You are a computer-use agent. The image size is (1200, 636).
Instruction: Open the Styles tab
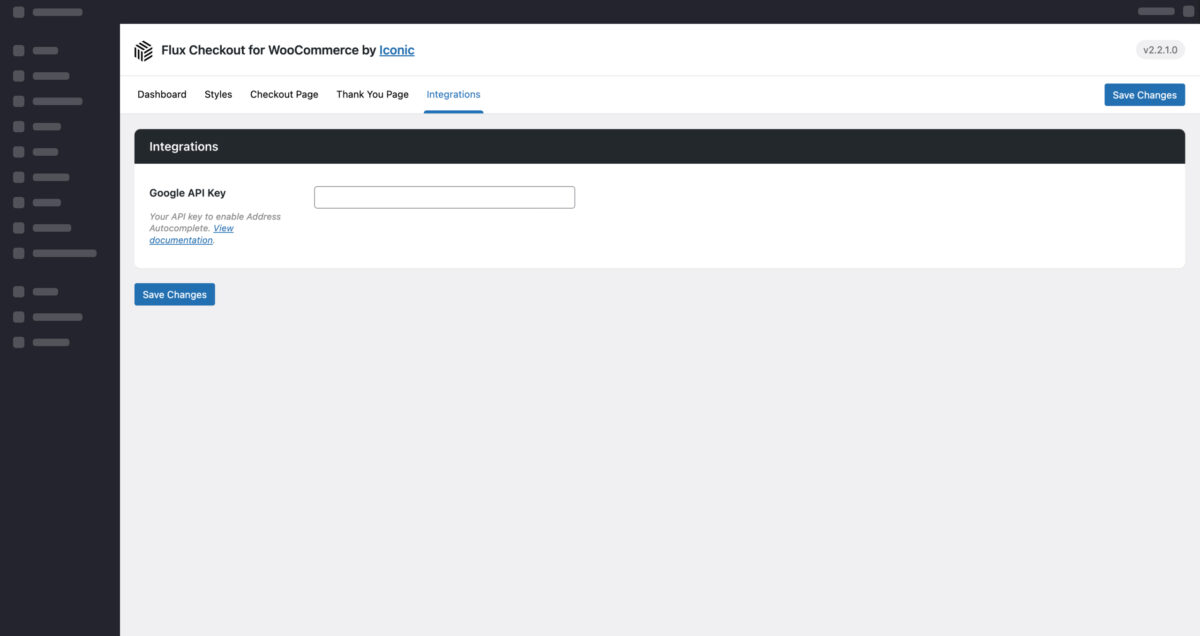pos(218,94)
